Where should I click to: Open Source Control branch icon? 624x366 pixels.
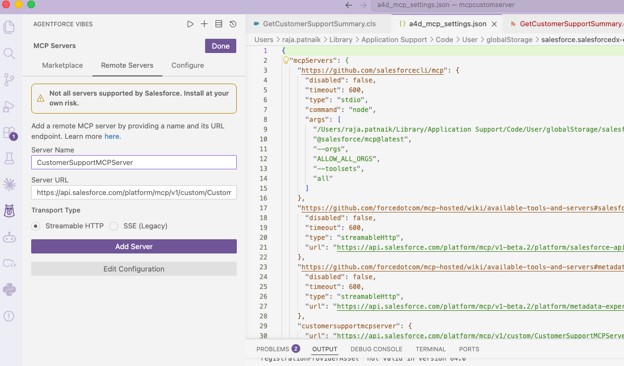[9, 80]
